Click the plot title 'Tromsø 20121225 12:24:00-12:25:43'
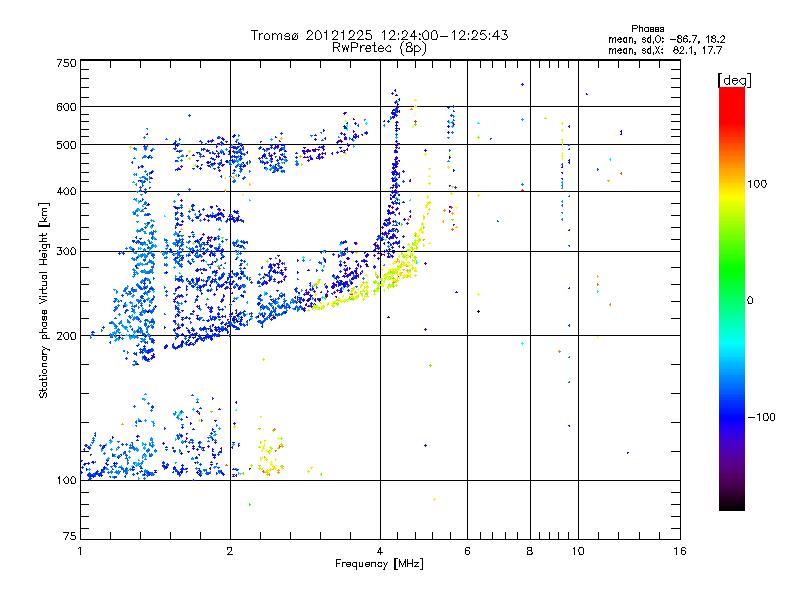The width and height of the screenshot is (800, 600). click(379, 35)
